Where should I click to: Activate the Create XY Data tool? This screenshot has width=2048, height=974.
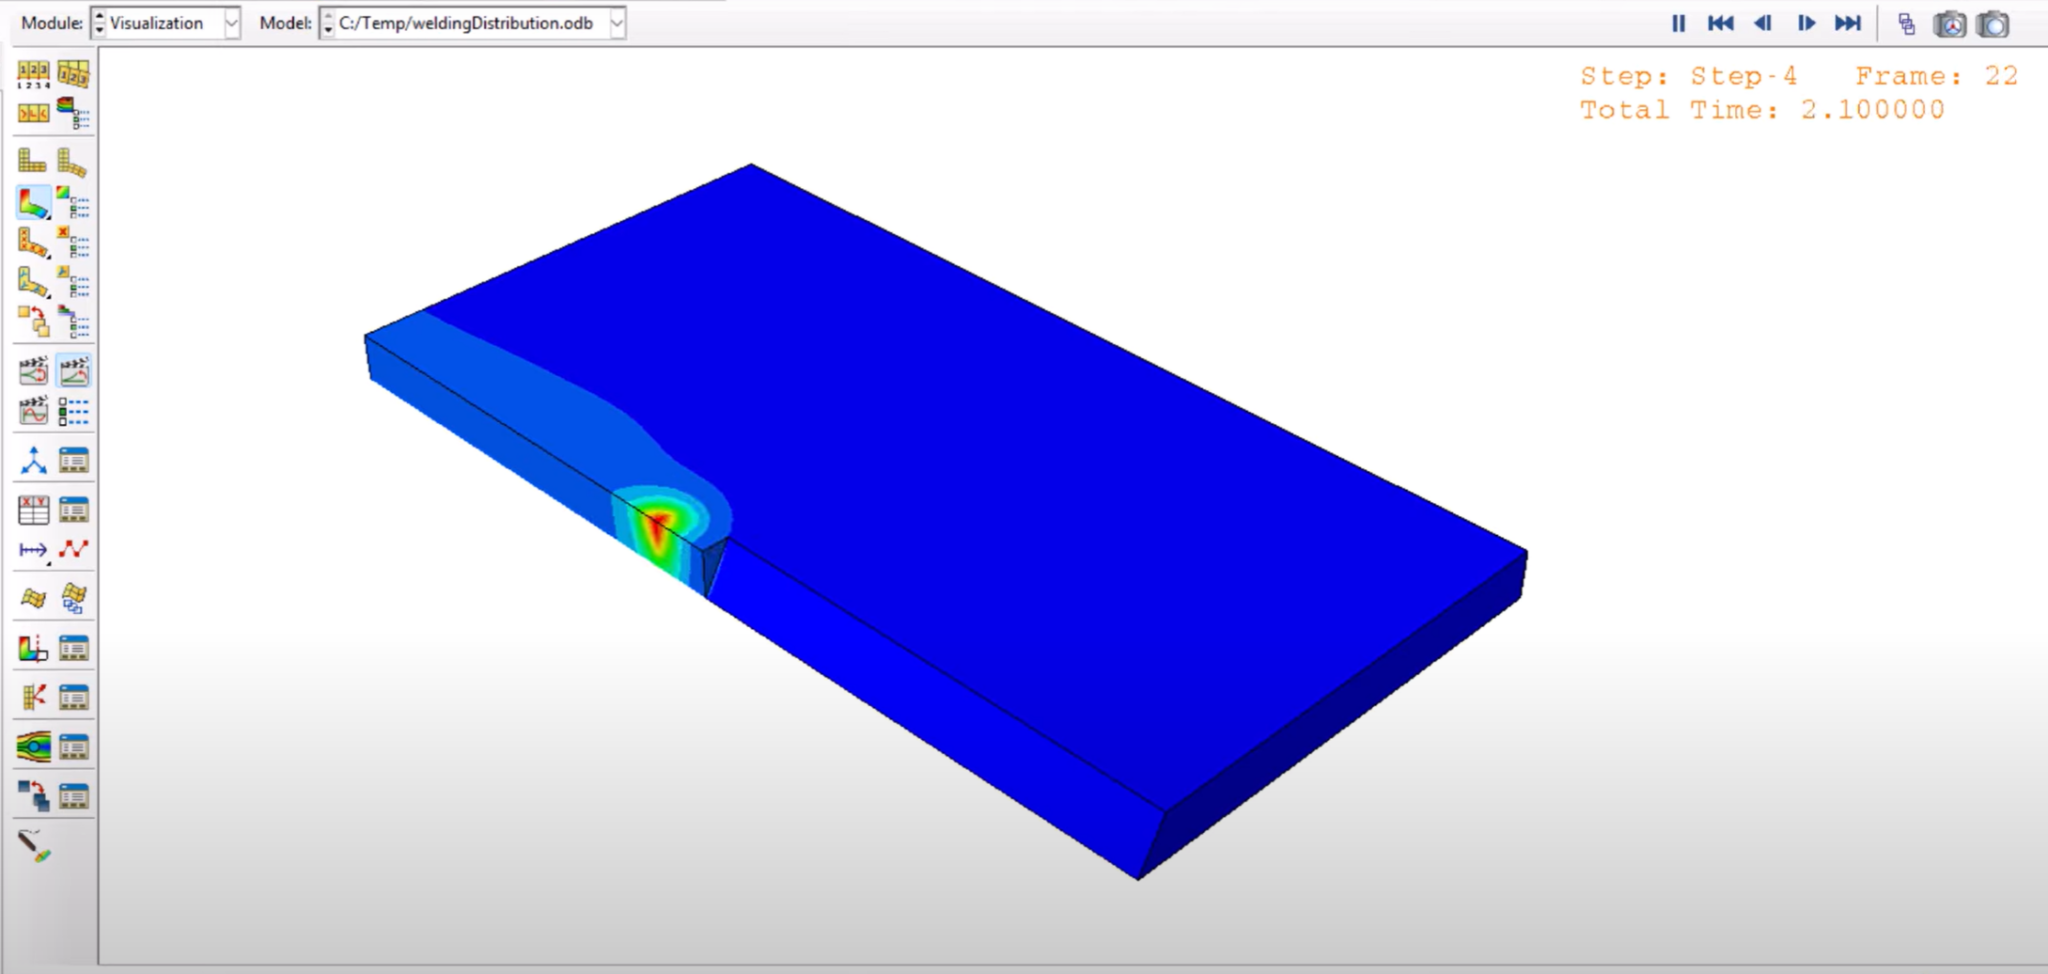click(x=33, y=508)
